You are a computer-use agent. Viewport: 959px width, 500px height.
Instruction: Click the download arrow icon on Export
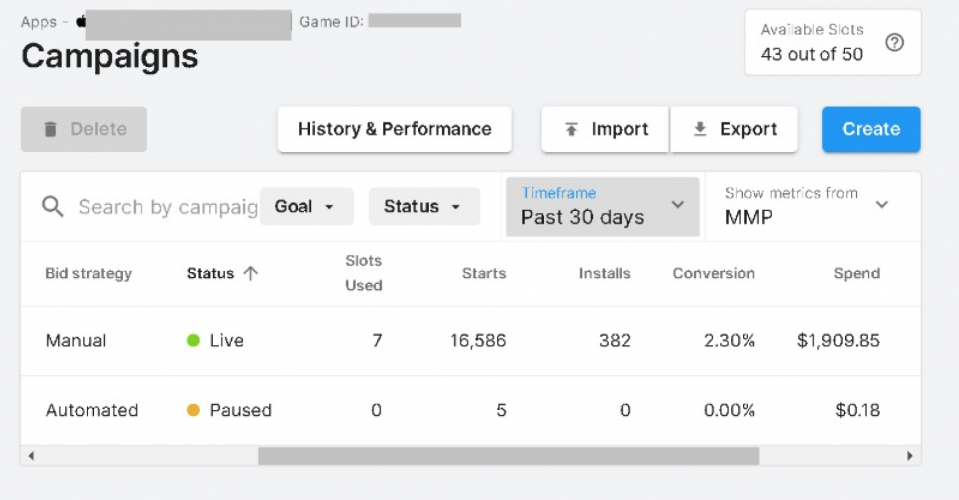pos(700,130)
